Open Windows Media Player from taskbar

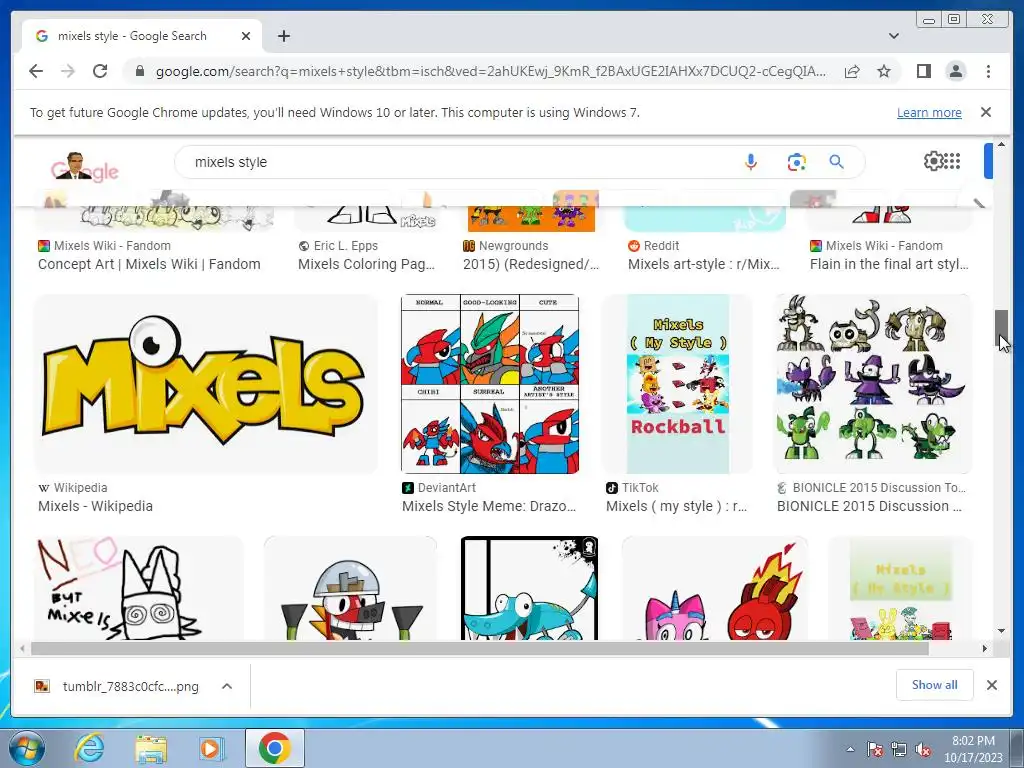point(211,748)
